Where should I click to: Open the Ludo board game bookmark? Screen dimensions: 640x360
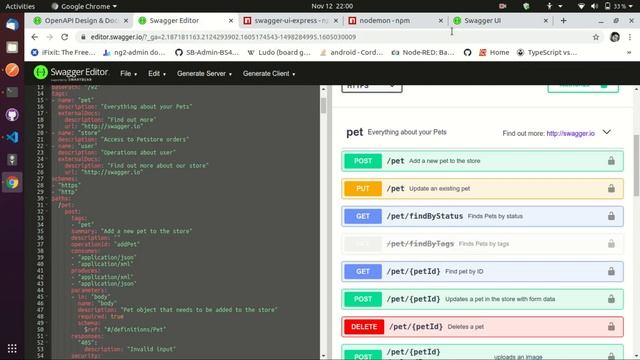pos(279,52)
